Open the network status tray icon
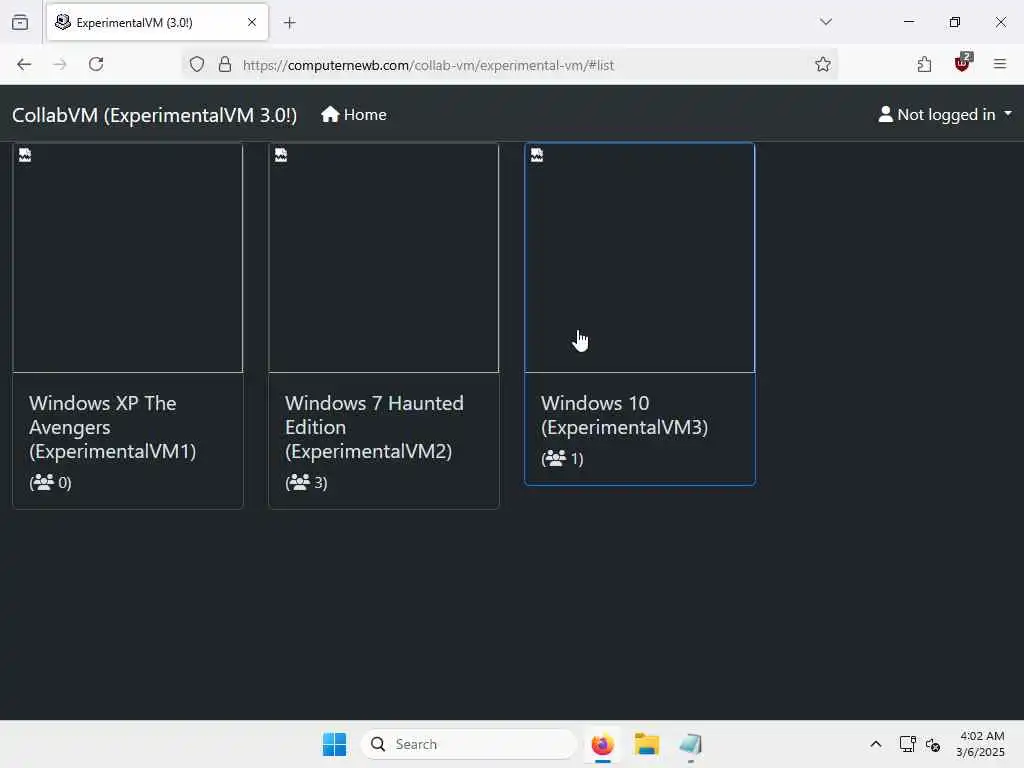This screenshot has height=768, width=1024. (907, 744)
